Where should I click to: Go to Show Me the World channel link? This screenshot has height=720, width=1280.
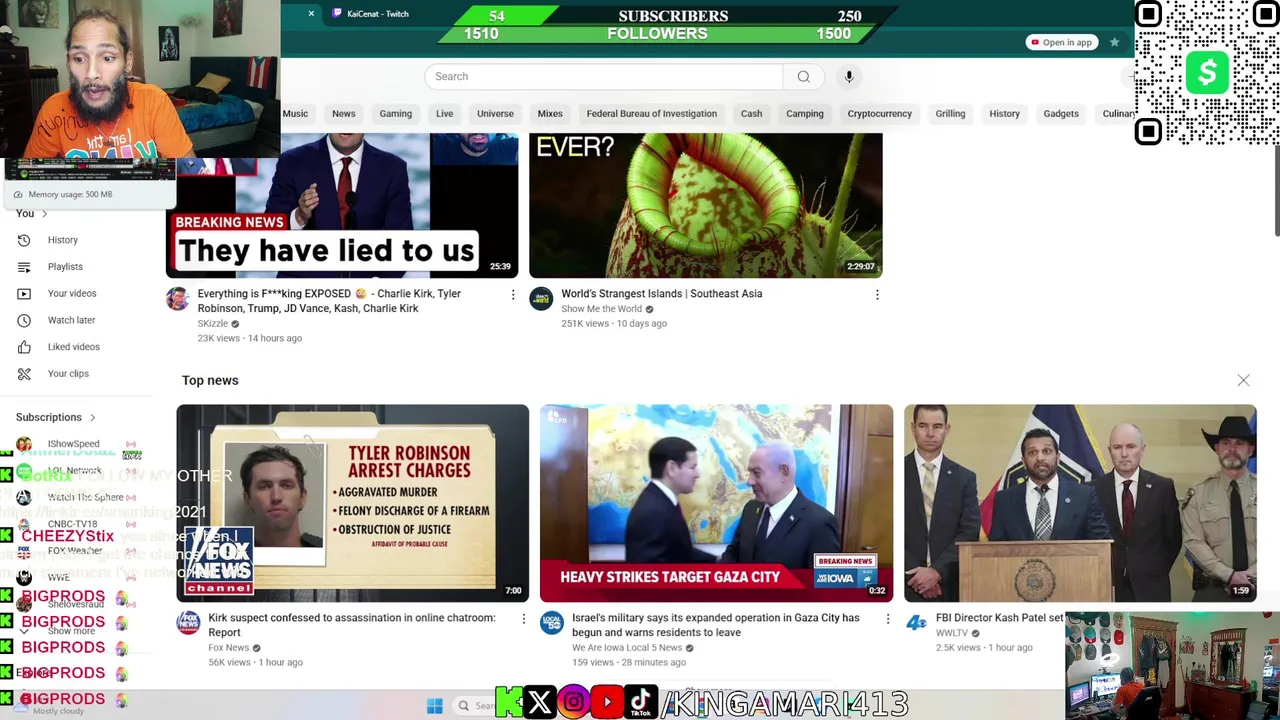click(x=601, y=309)
